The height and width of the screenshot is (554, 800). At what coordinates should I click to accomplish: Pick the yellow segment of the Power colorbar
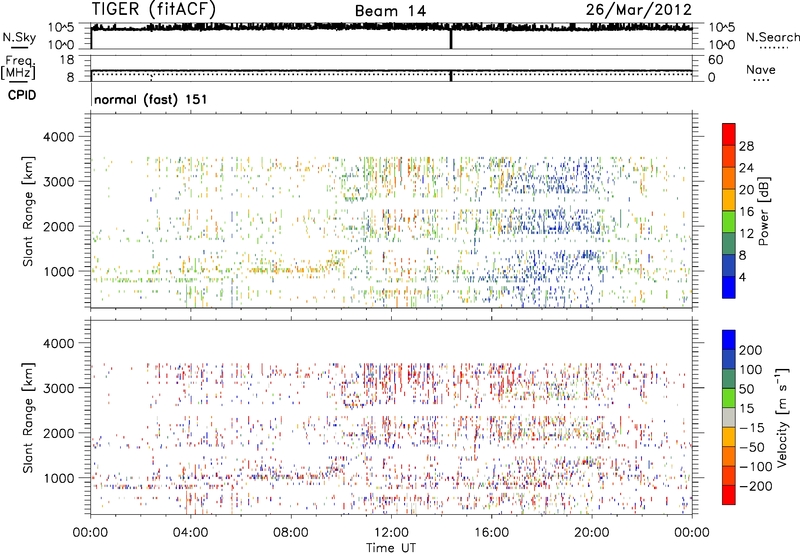pyautogui.click(x=729, y=196)
